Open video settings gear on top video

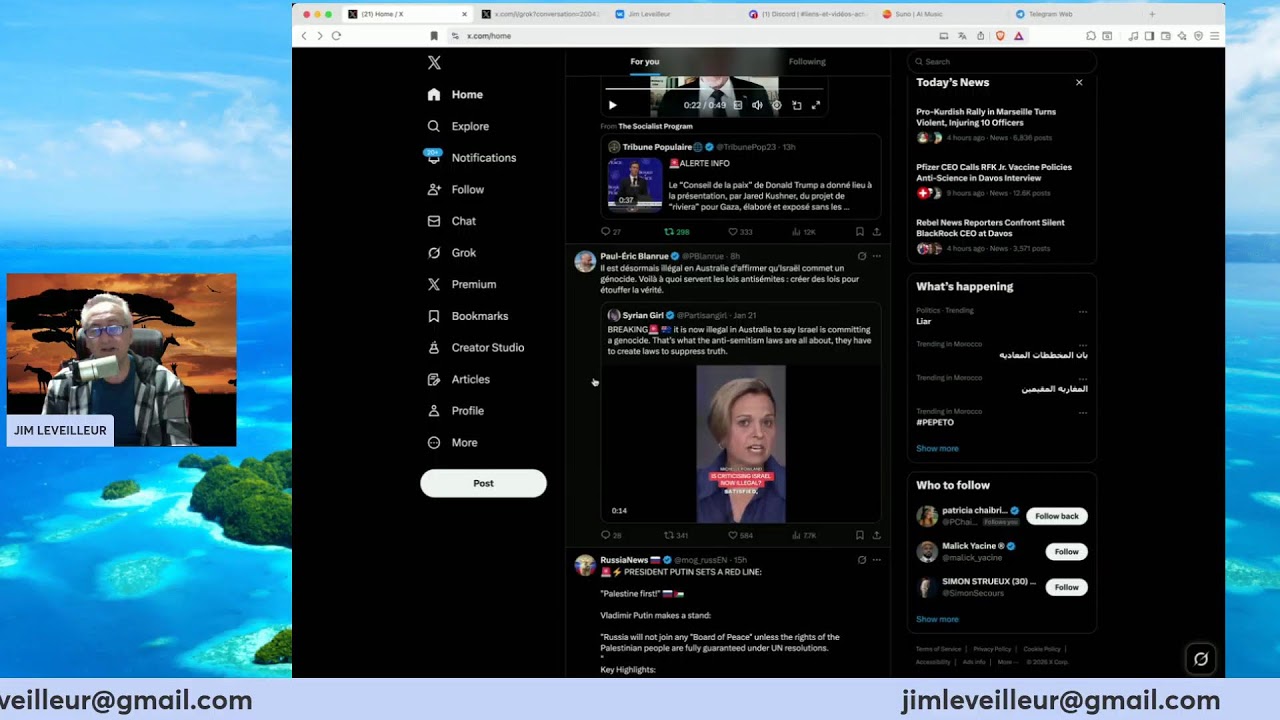777,105
